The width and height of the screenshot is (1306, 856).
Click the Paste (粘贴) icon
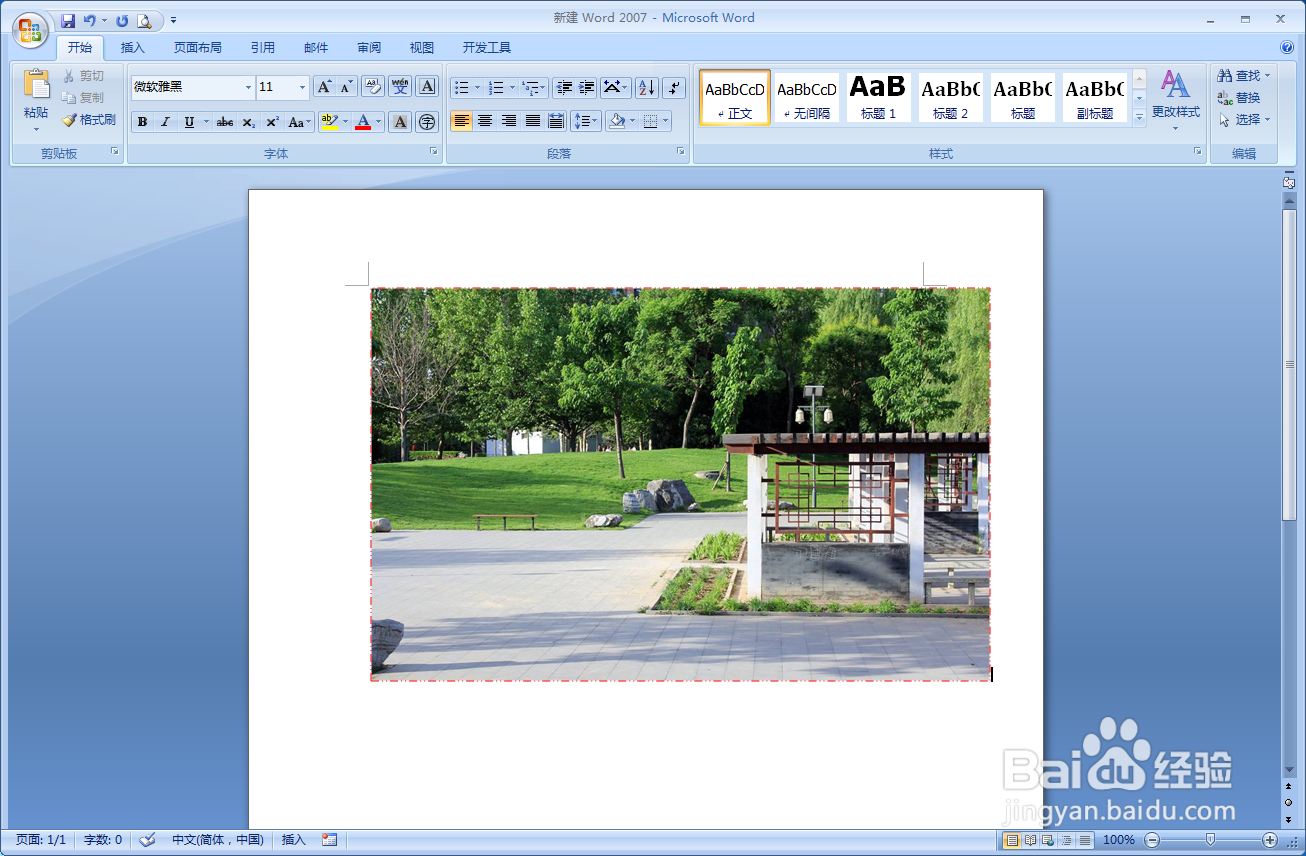pos(36,83)
